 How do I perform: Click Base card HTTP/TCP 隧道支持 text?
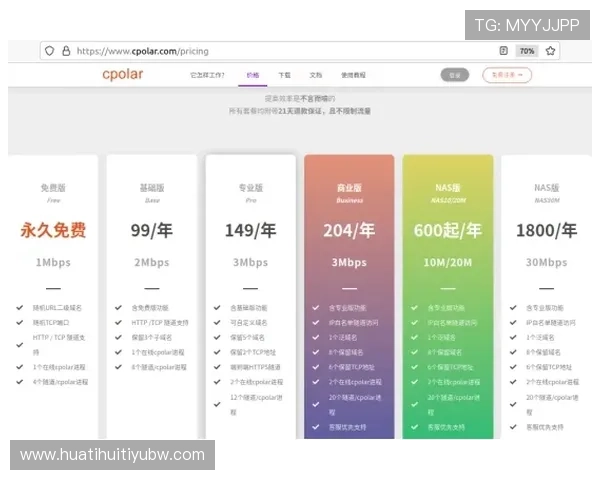pyautogui.click(x=160, y=323)
